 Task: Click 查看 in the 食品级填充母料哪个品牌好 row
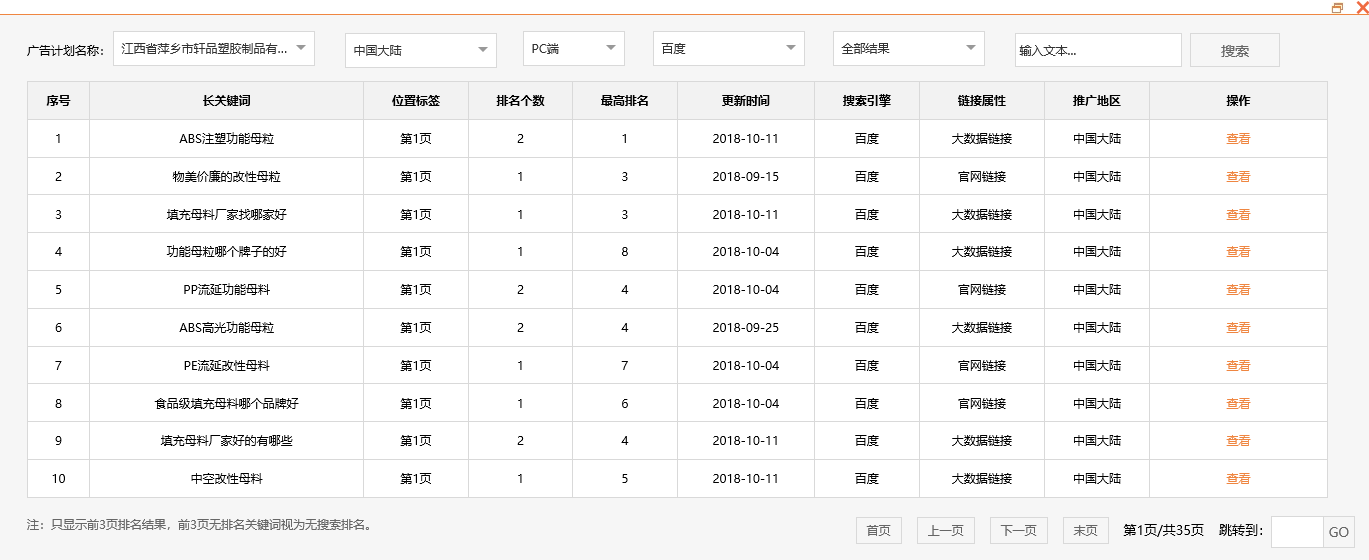[1238, 404]
